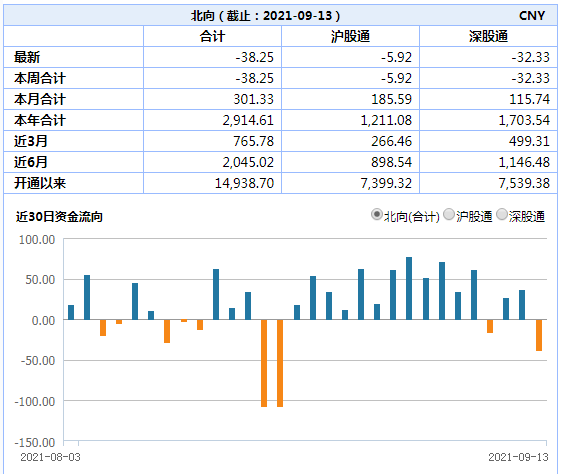Select the 沪股通 radio button

(x=449, y=215)
